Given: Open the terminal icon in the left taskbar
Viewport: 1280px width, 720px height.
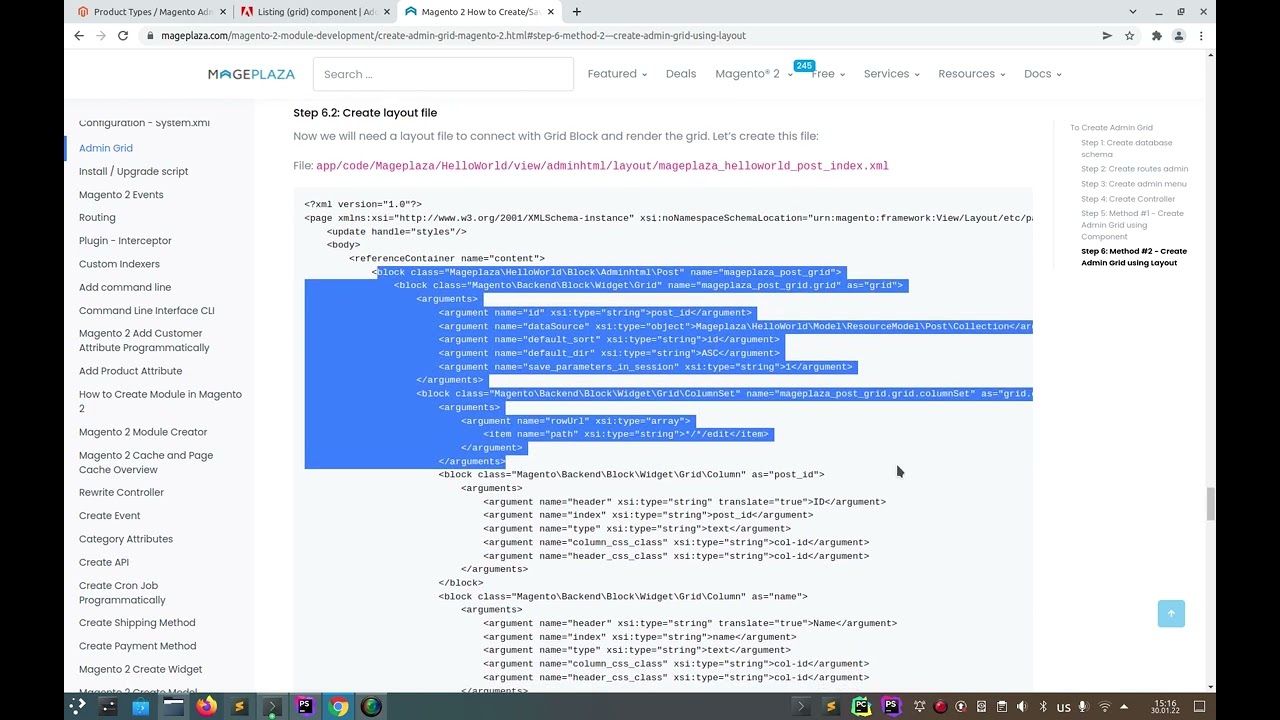Looking at the screenshot, I should (272, 707).
